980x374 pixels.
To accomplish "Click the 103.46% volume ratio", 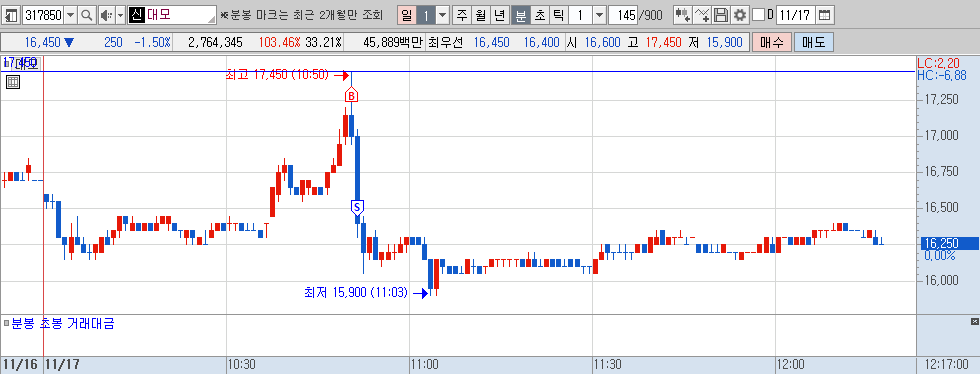I will (279, 43).
